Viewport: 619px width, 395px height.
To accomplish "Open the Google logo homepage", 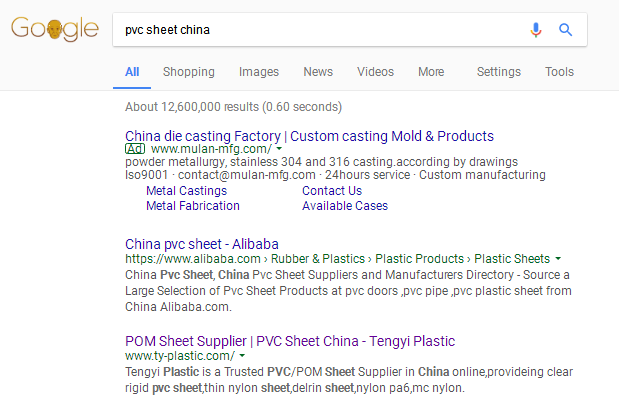I will [54, 29].
